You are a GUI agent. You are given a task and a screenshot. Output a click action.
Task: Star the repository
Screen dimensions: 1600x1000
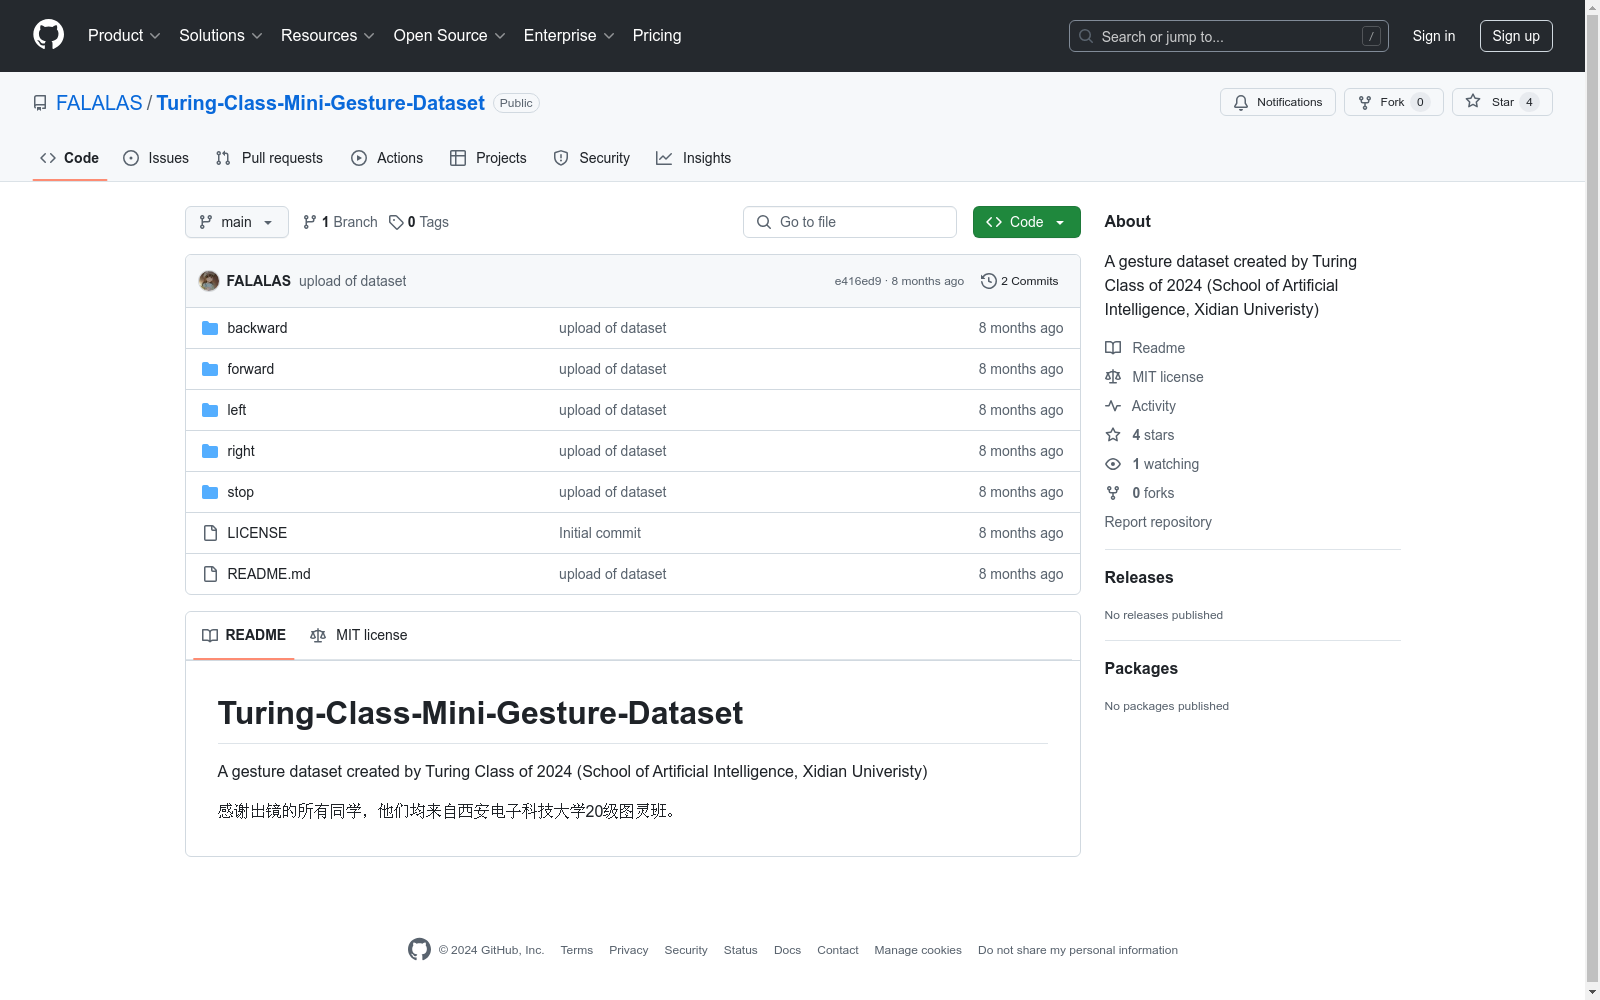tap(1502, 102)
